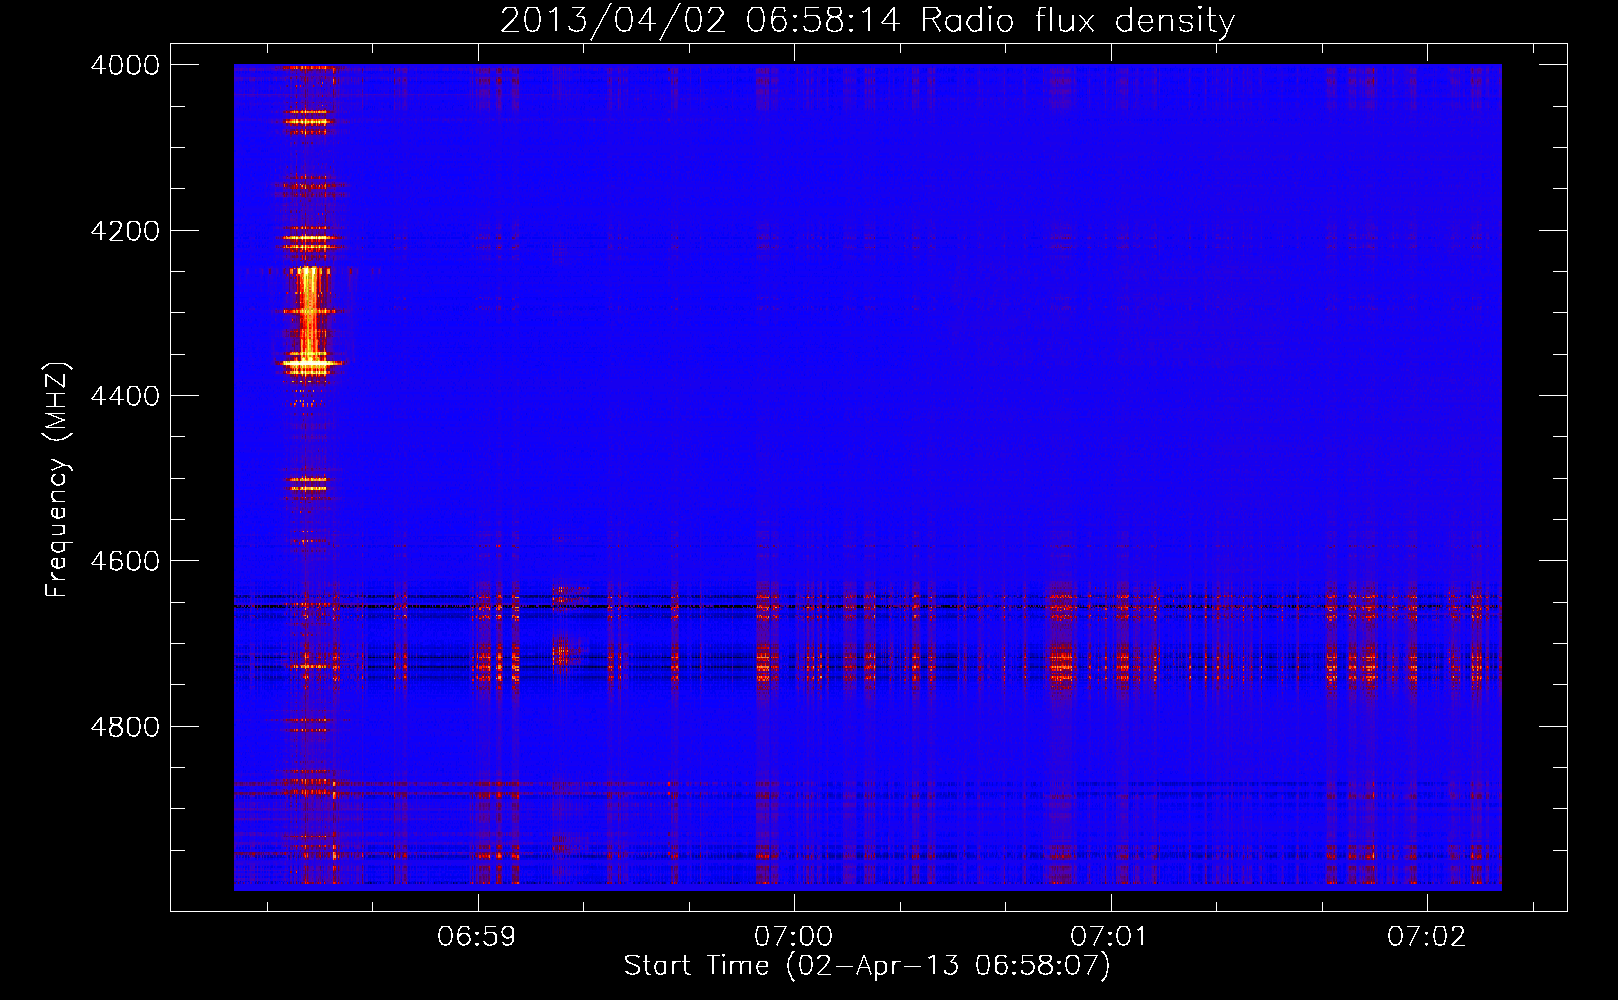1618x1000 pixels.
Task: Click the 4400 frequency axis label
Action: click(125, 396)
